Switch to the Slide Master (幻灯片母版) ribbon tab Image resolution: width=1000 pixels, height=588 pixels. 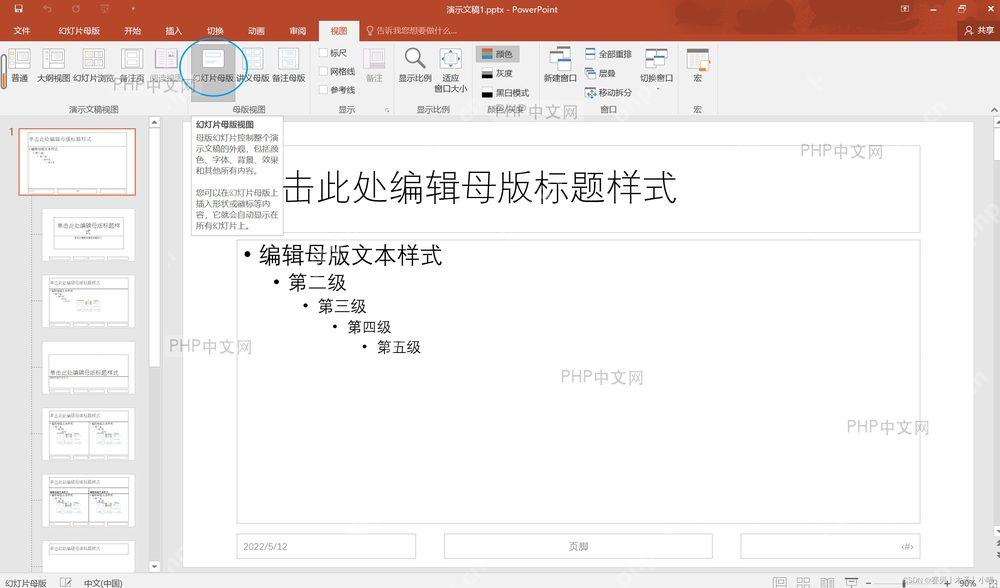(79, 31)
